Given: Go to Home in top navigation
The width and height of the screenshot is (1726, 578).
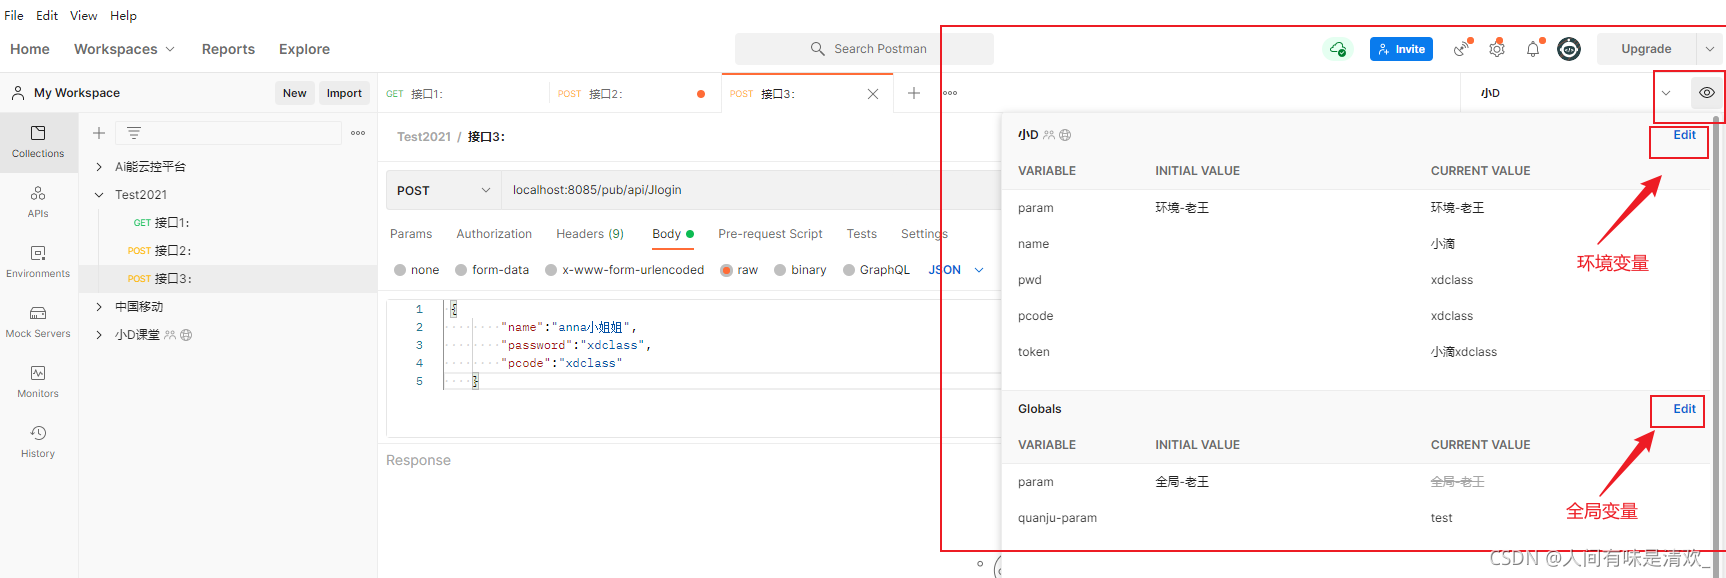Looking at the screenshot, I should pos(30,49).
